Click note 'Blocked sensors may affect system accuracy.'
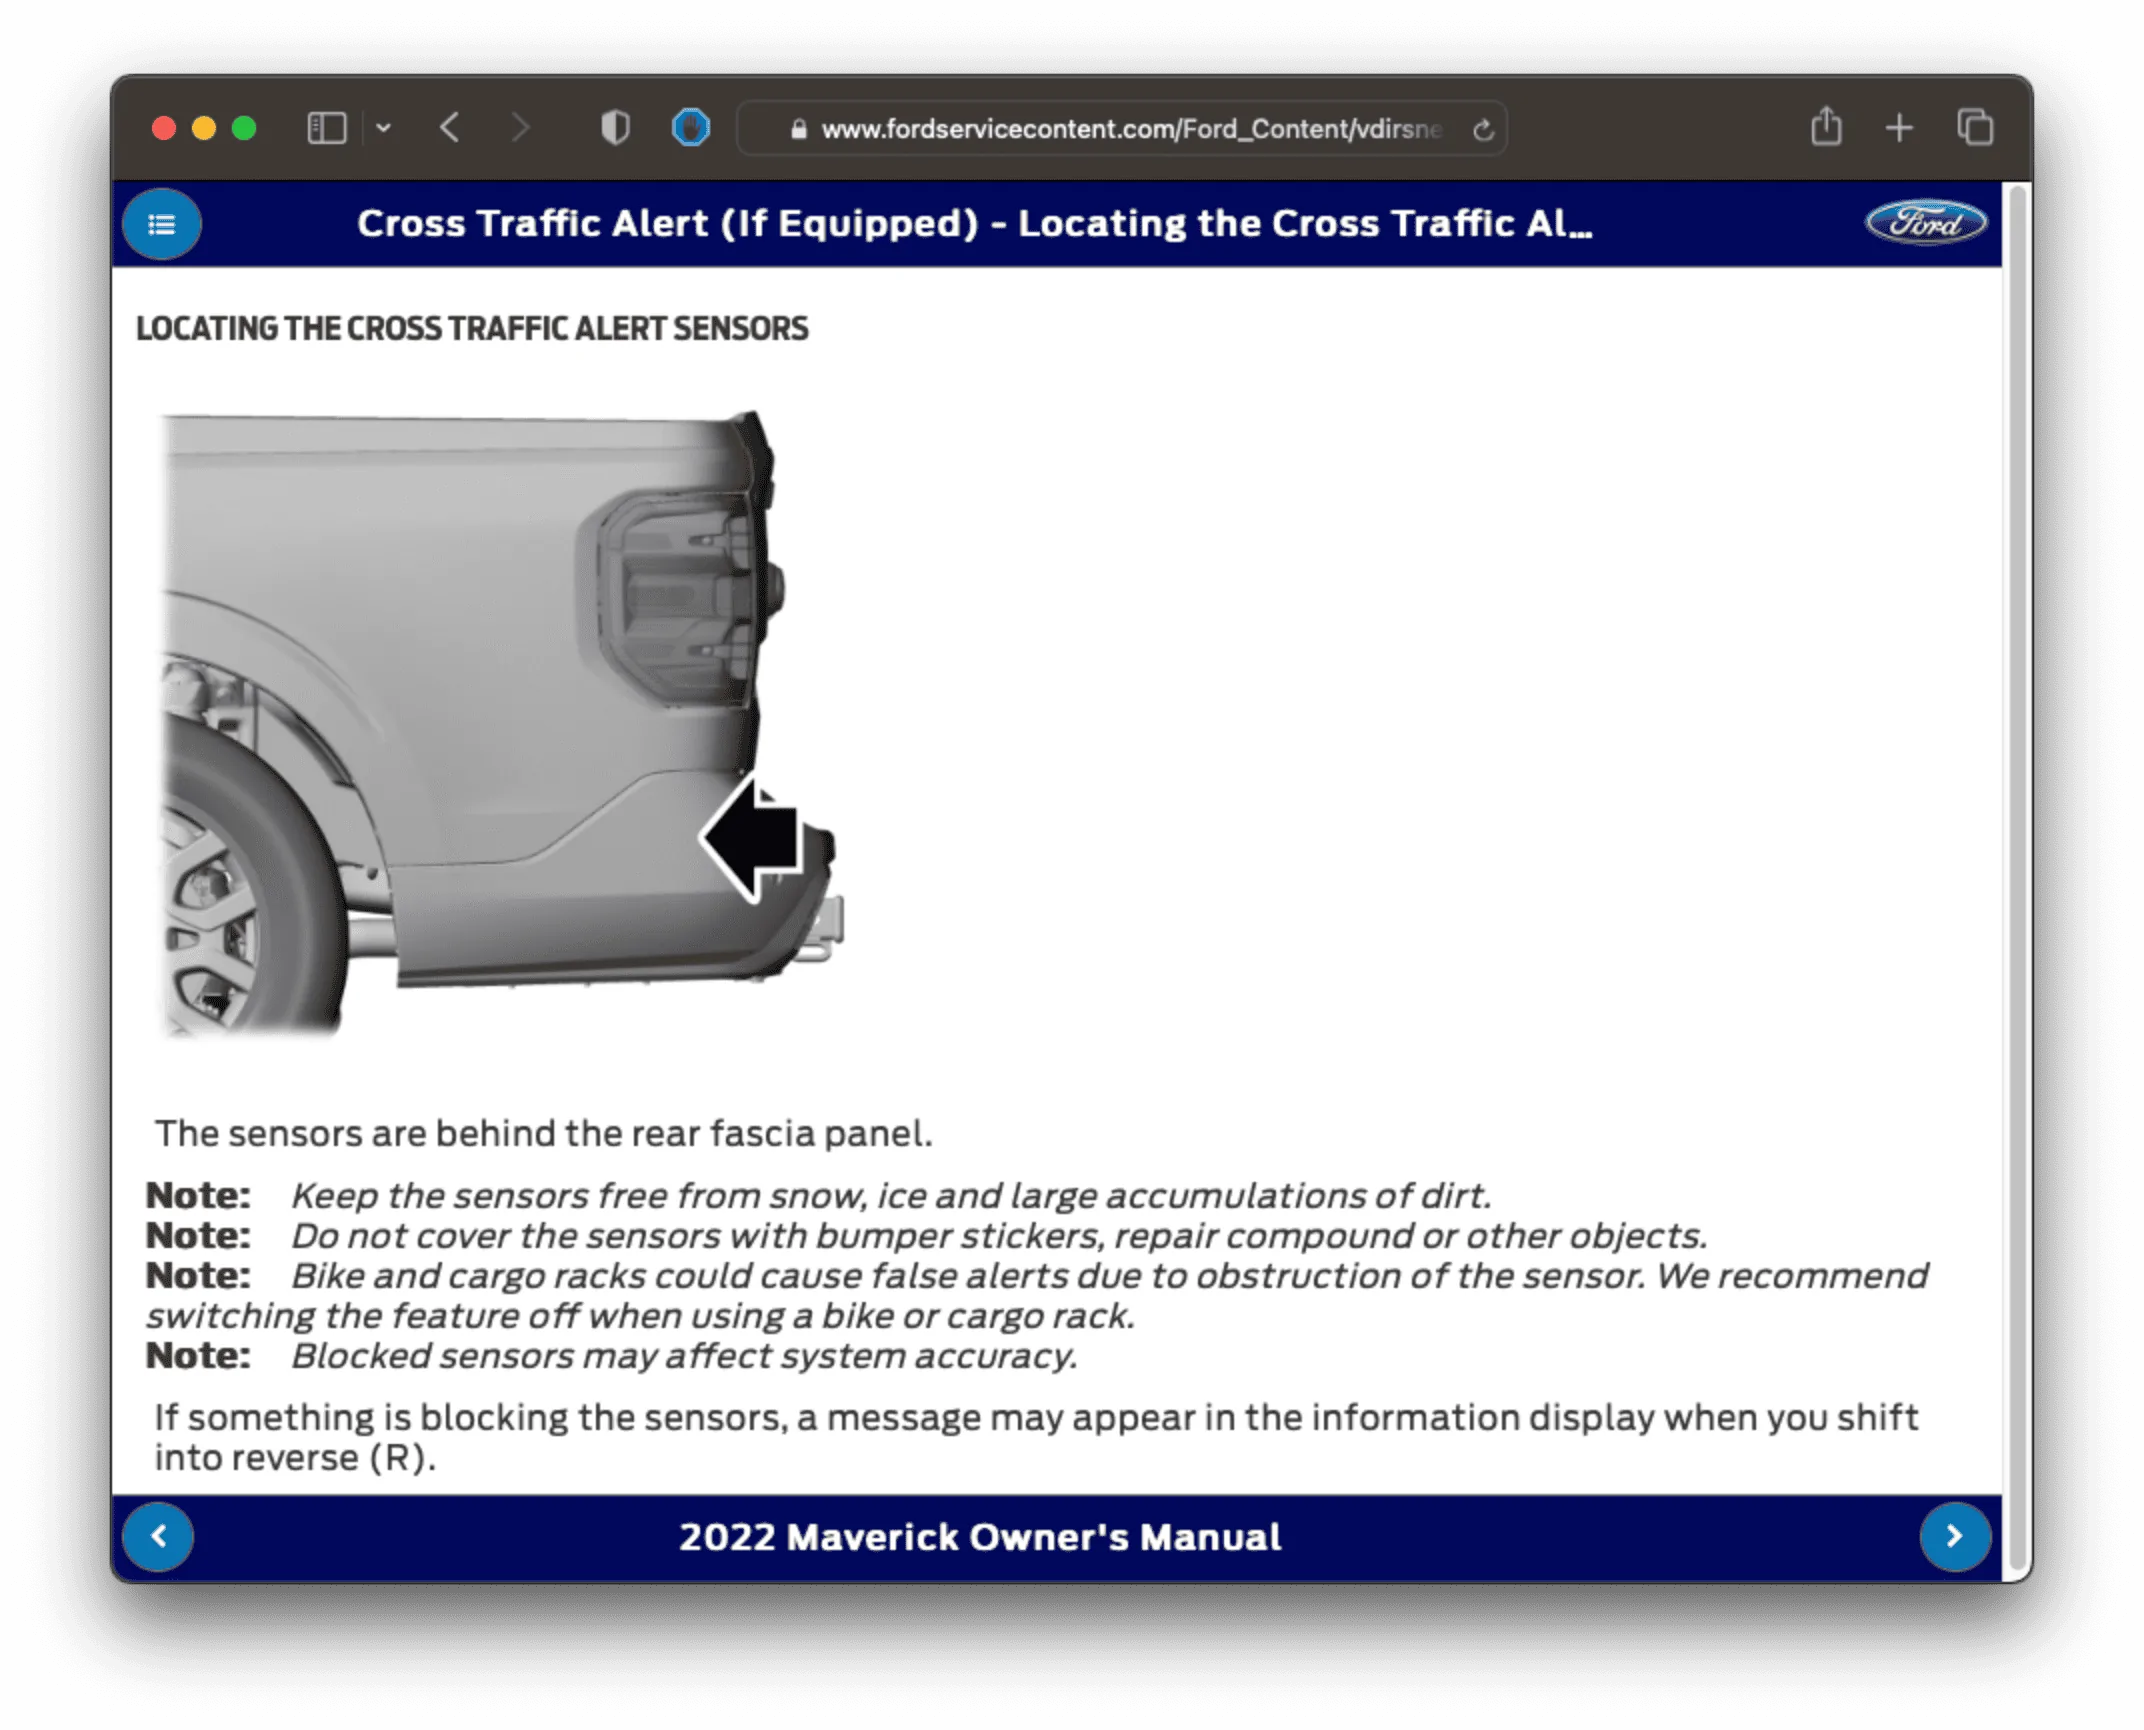The image size is (2144, 1730). point(612,1356)
